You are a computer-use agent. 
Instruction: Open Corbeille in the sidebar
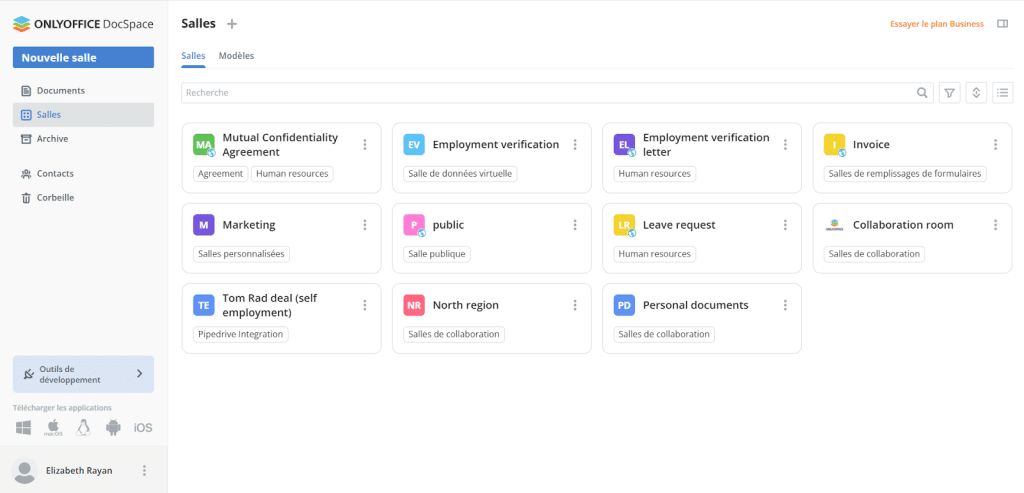[x=55, y=197]
